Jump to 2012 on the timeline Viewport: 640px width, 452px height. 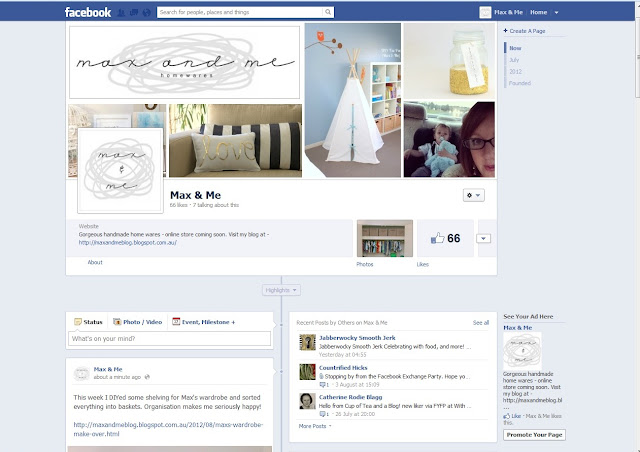pyautogui.click(x=515, y=71)
